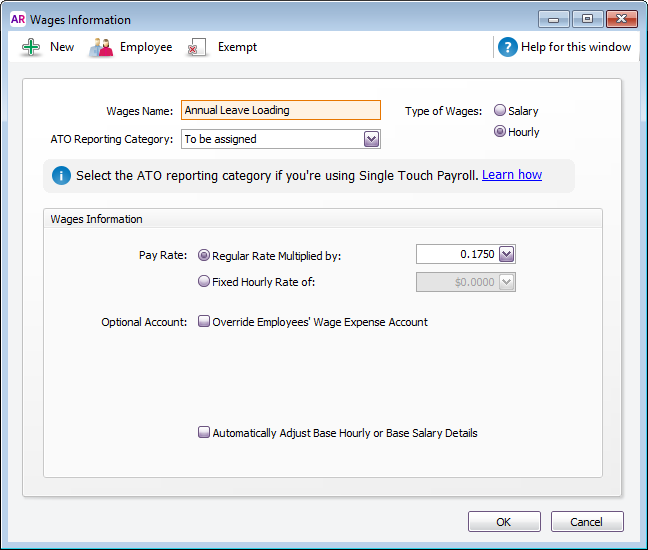This screenshot has width=648, height=550.
Task: Choose Fixed Hourly Rate of option
Action: click(x=205, y=282)
